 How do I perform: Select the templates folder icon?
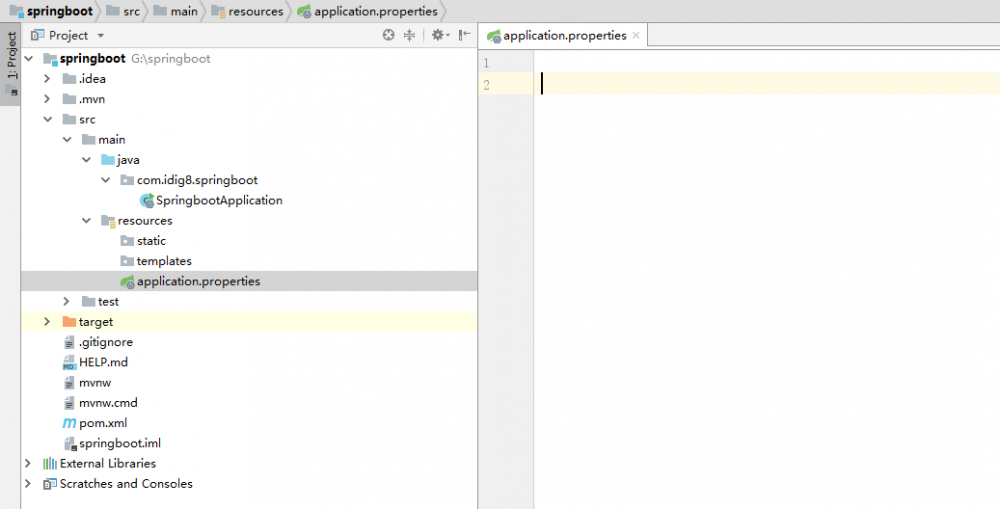pyautogui.click(x=127, y=262)
